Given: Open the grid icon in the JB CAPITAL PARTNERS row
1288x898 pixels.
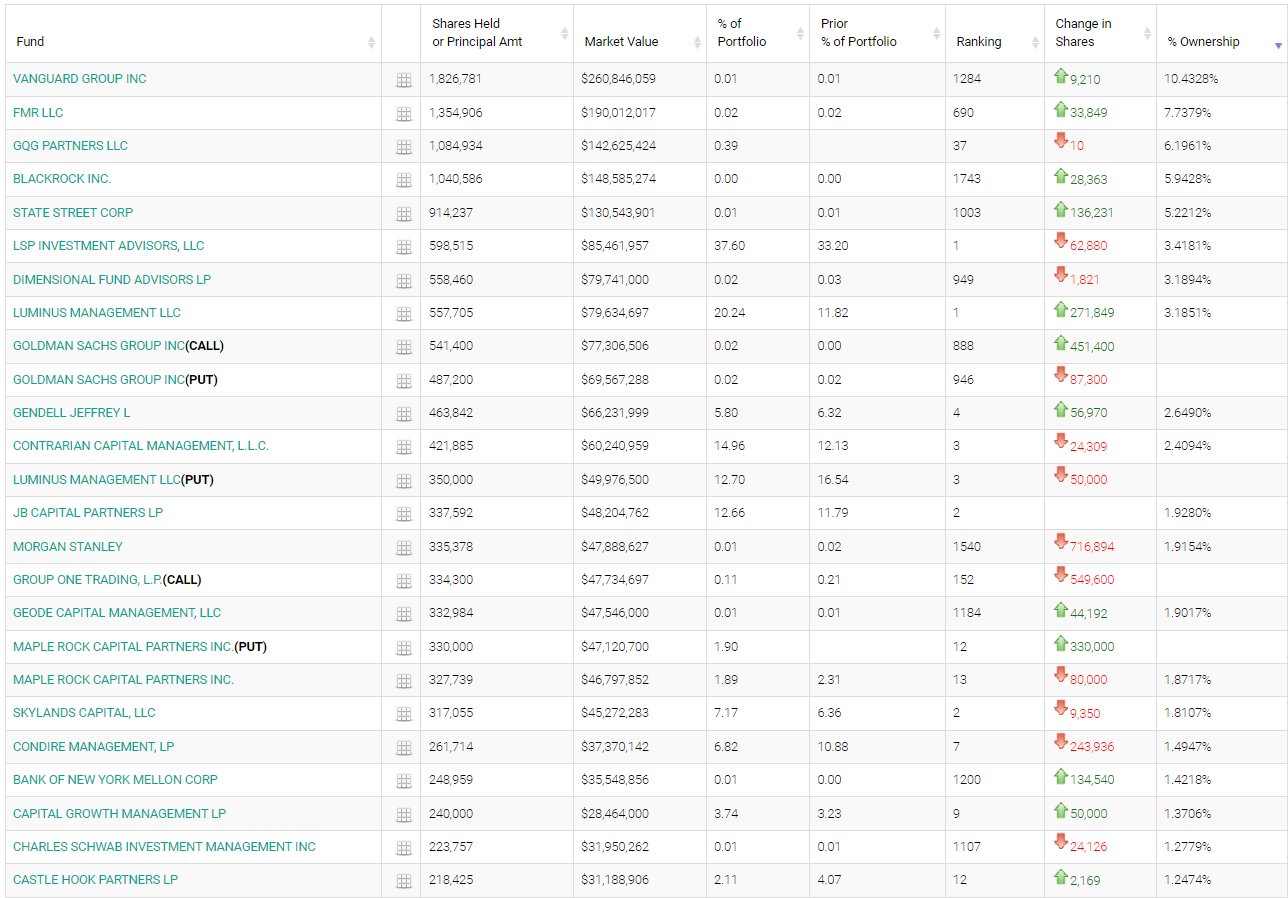Looking at the screenshot, I should 404,514.
